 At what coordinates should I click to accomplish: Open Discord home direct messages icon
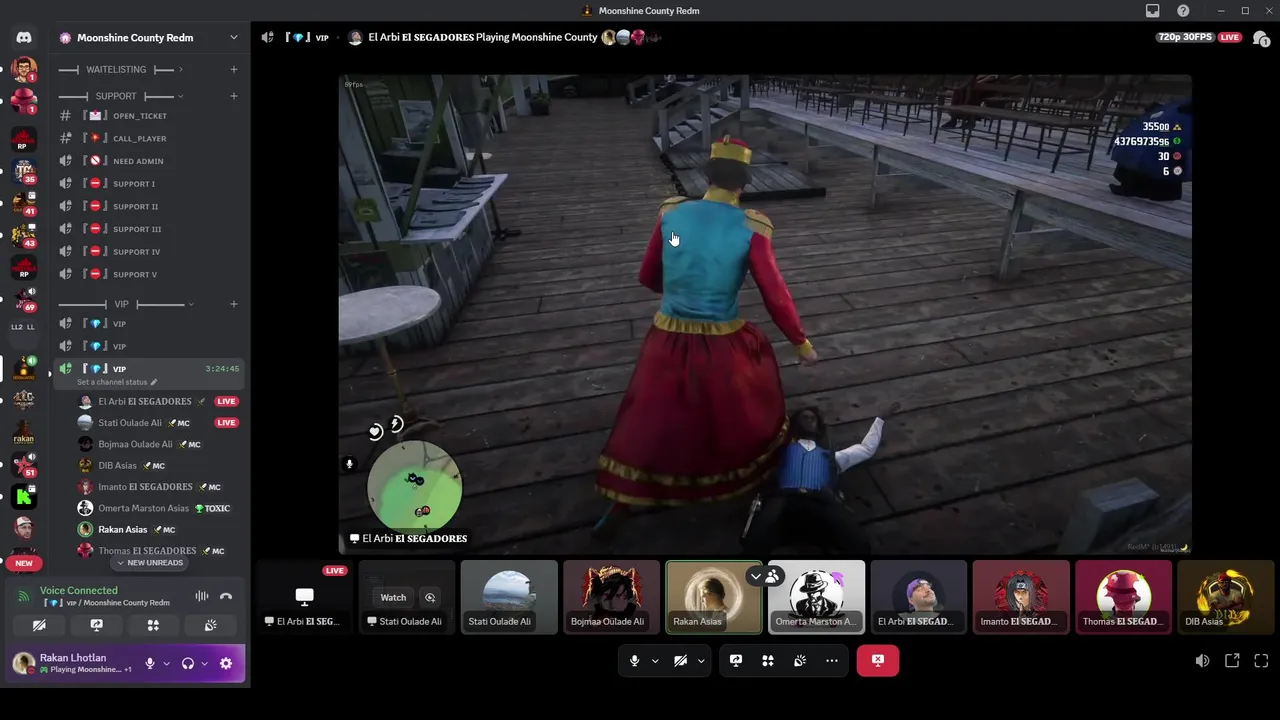(24, 37)
